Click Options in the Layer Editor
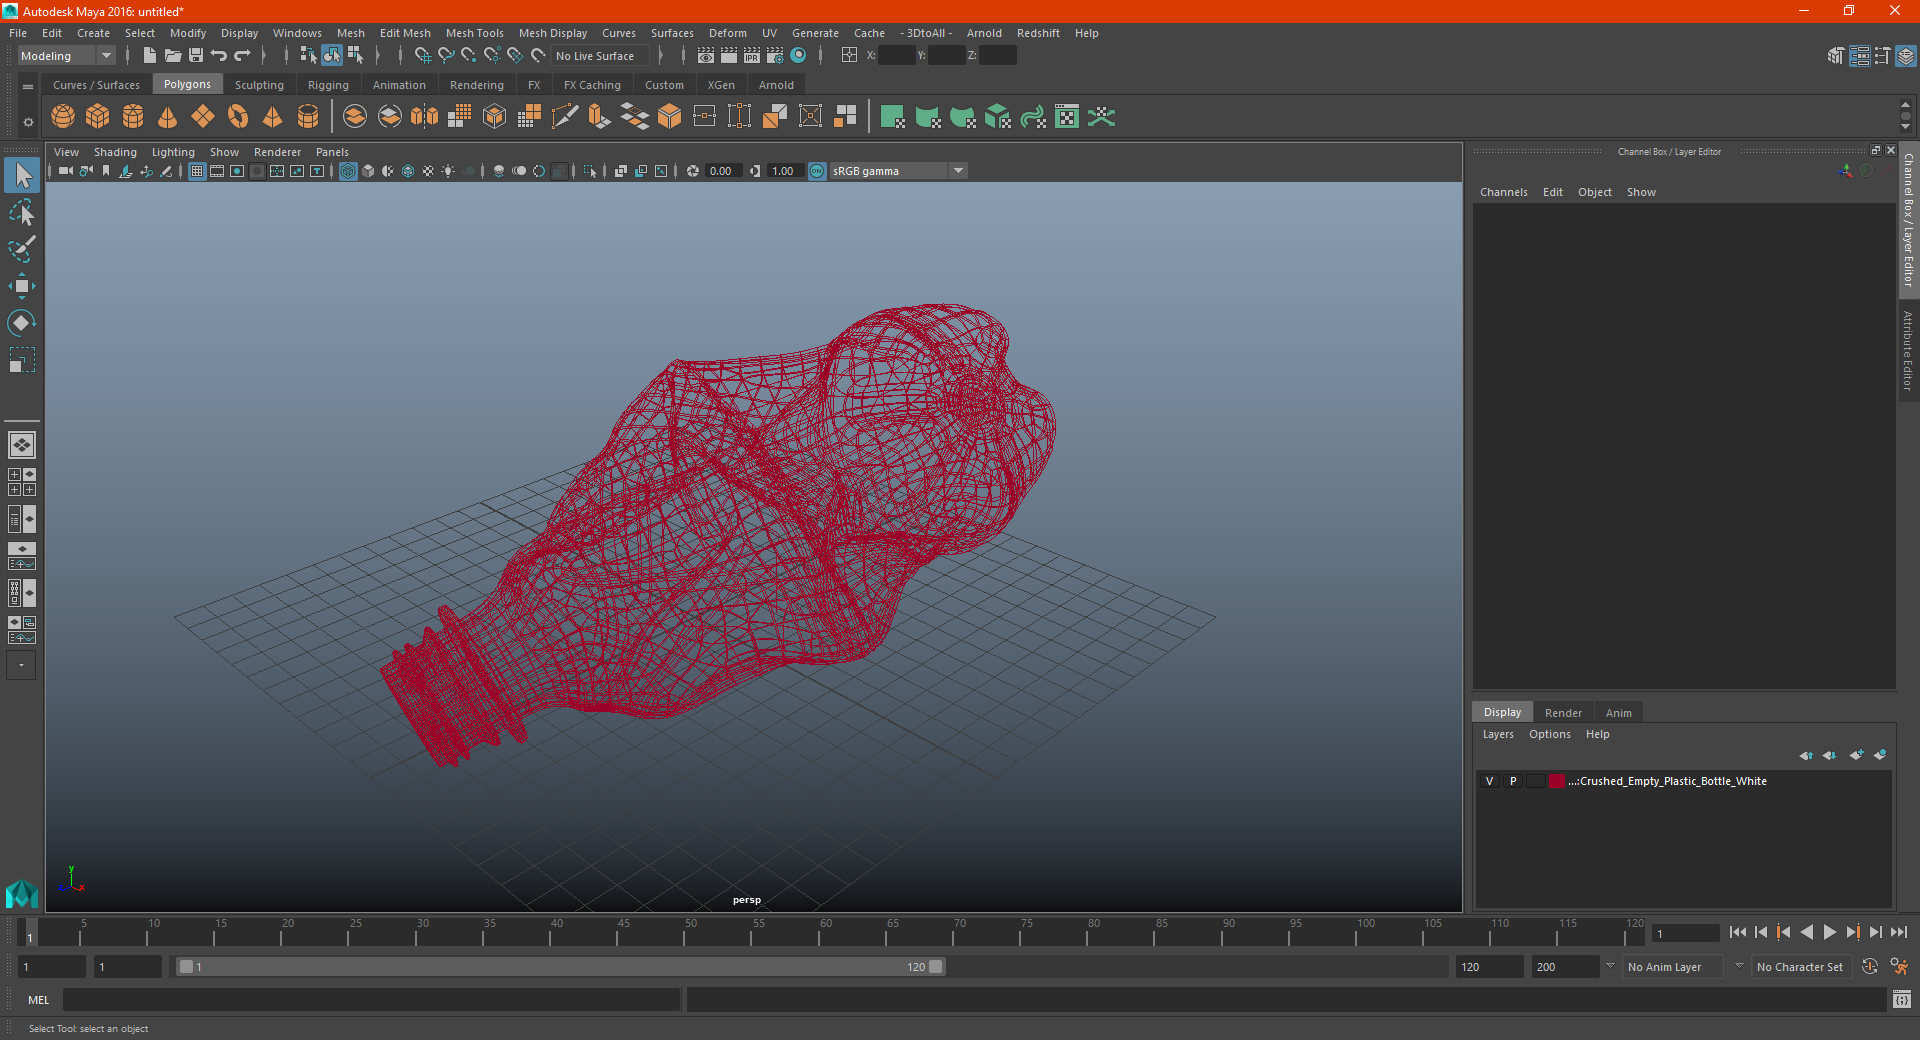 tap(1550, 734)
